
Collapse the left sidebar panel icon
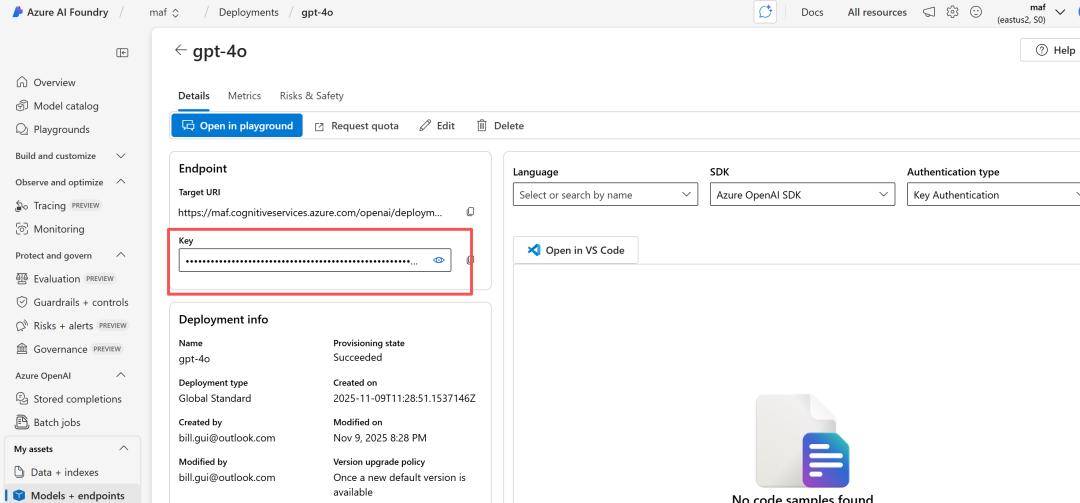[123, 52]
